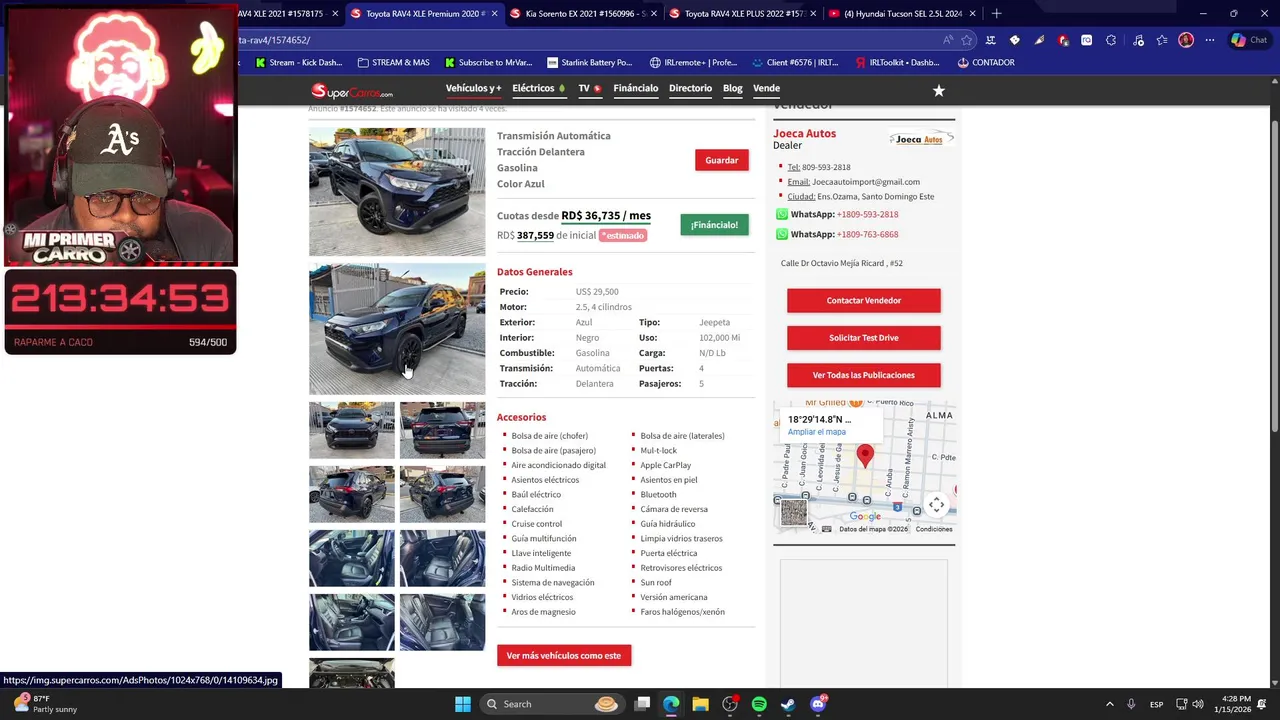The width and height of the screenshot is (1280, 720).
Task: Open the second large car photo
Action: click(x=397, y=329)
